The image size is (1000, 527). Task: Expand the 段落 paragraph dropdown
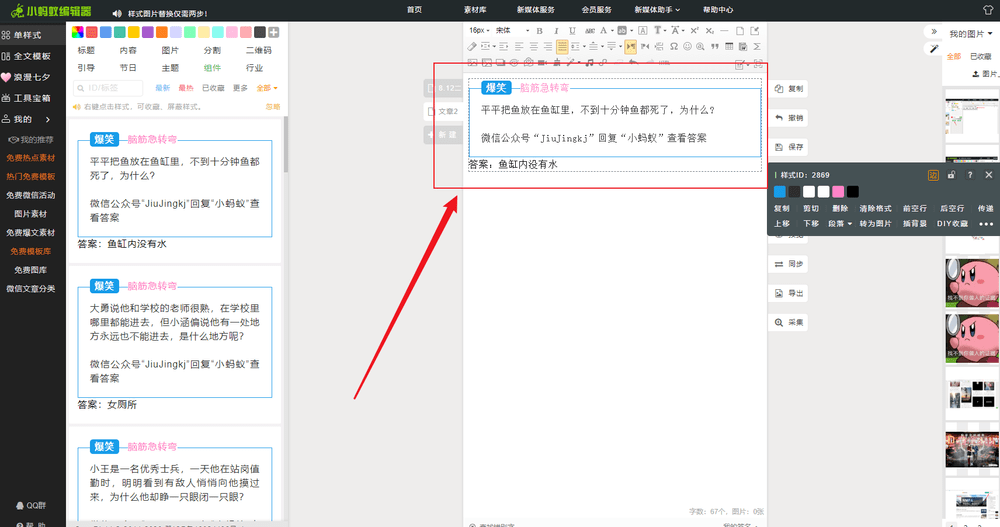click(x=840, y=224)
